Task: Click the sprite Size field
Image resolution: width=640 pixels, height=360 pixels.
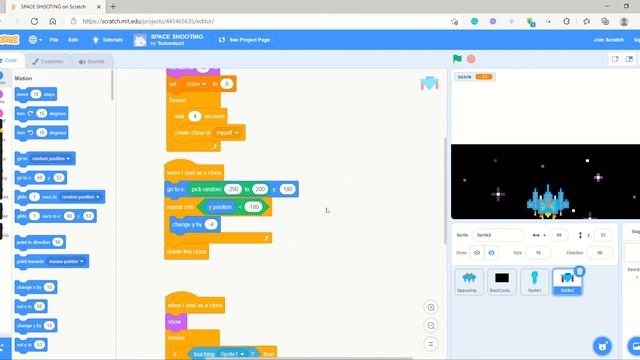Action: tap(538, 253)
